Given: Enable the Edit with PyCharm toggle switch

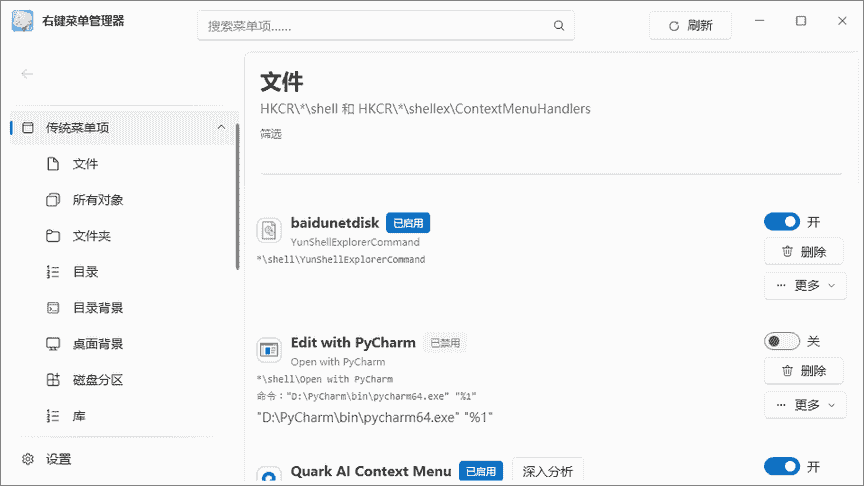Looking at the screenshot, I should pos(782,341).
